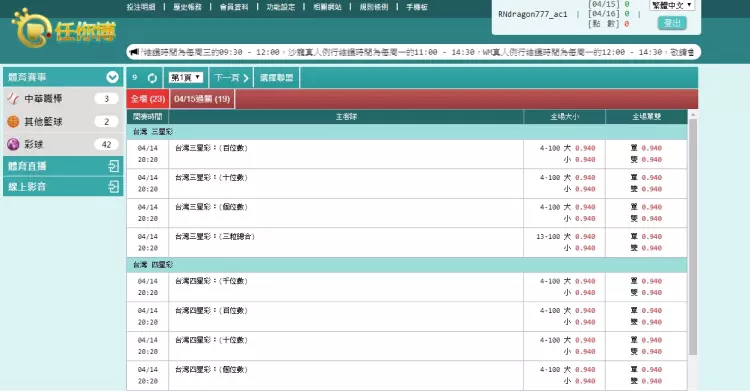This screenshot has height=392, width=750.
Task: Select the 其他籃球 basketball icon
Action: point(13,121)
